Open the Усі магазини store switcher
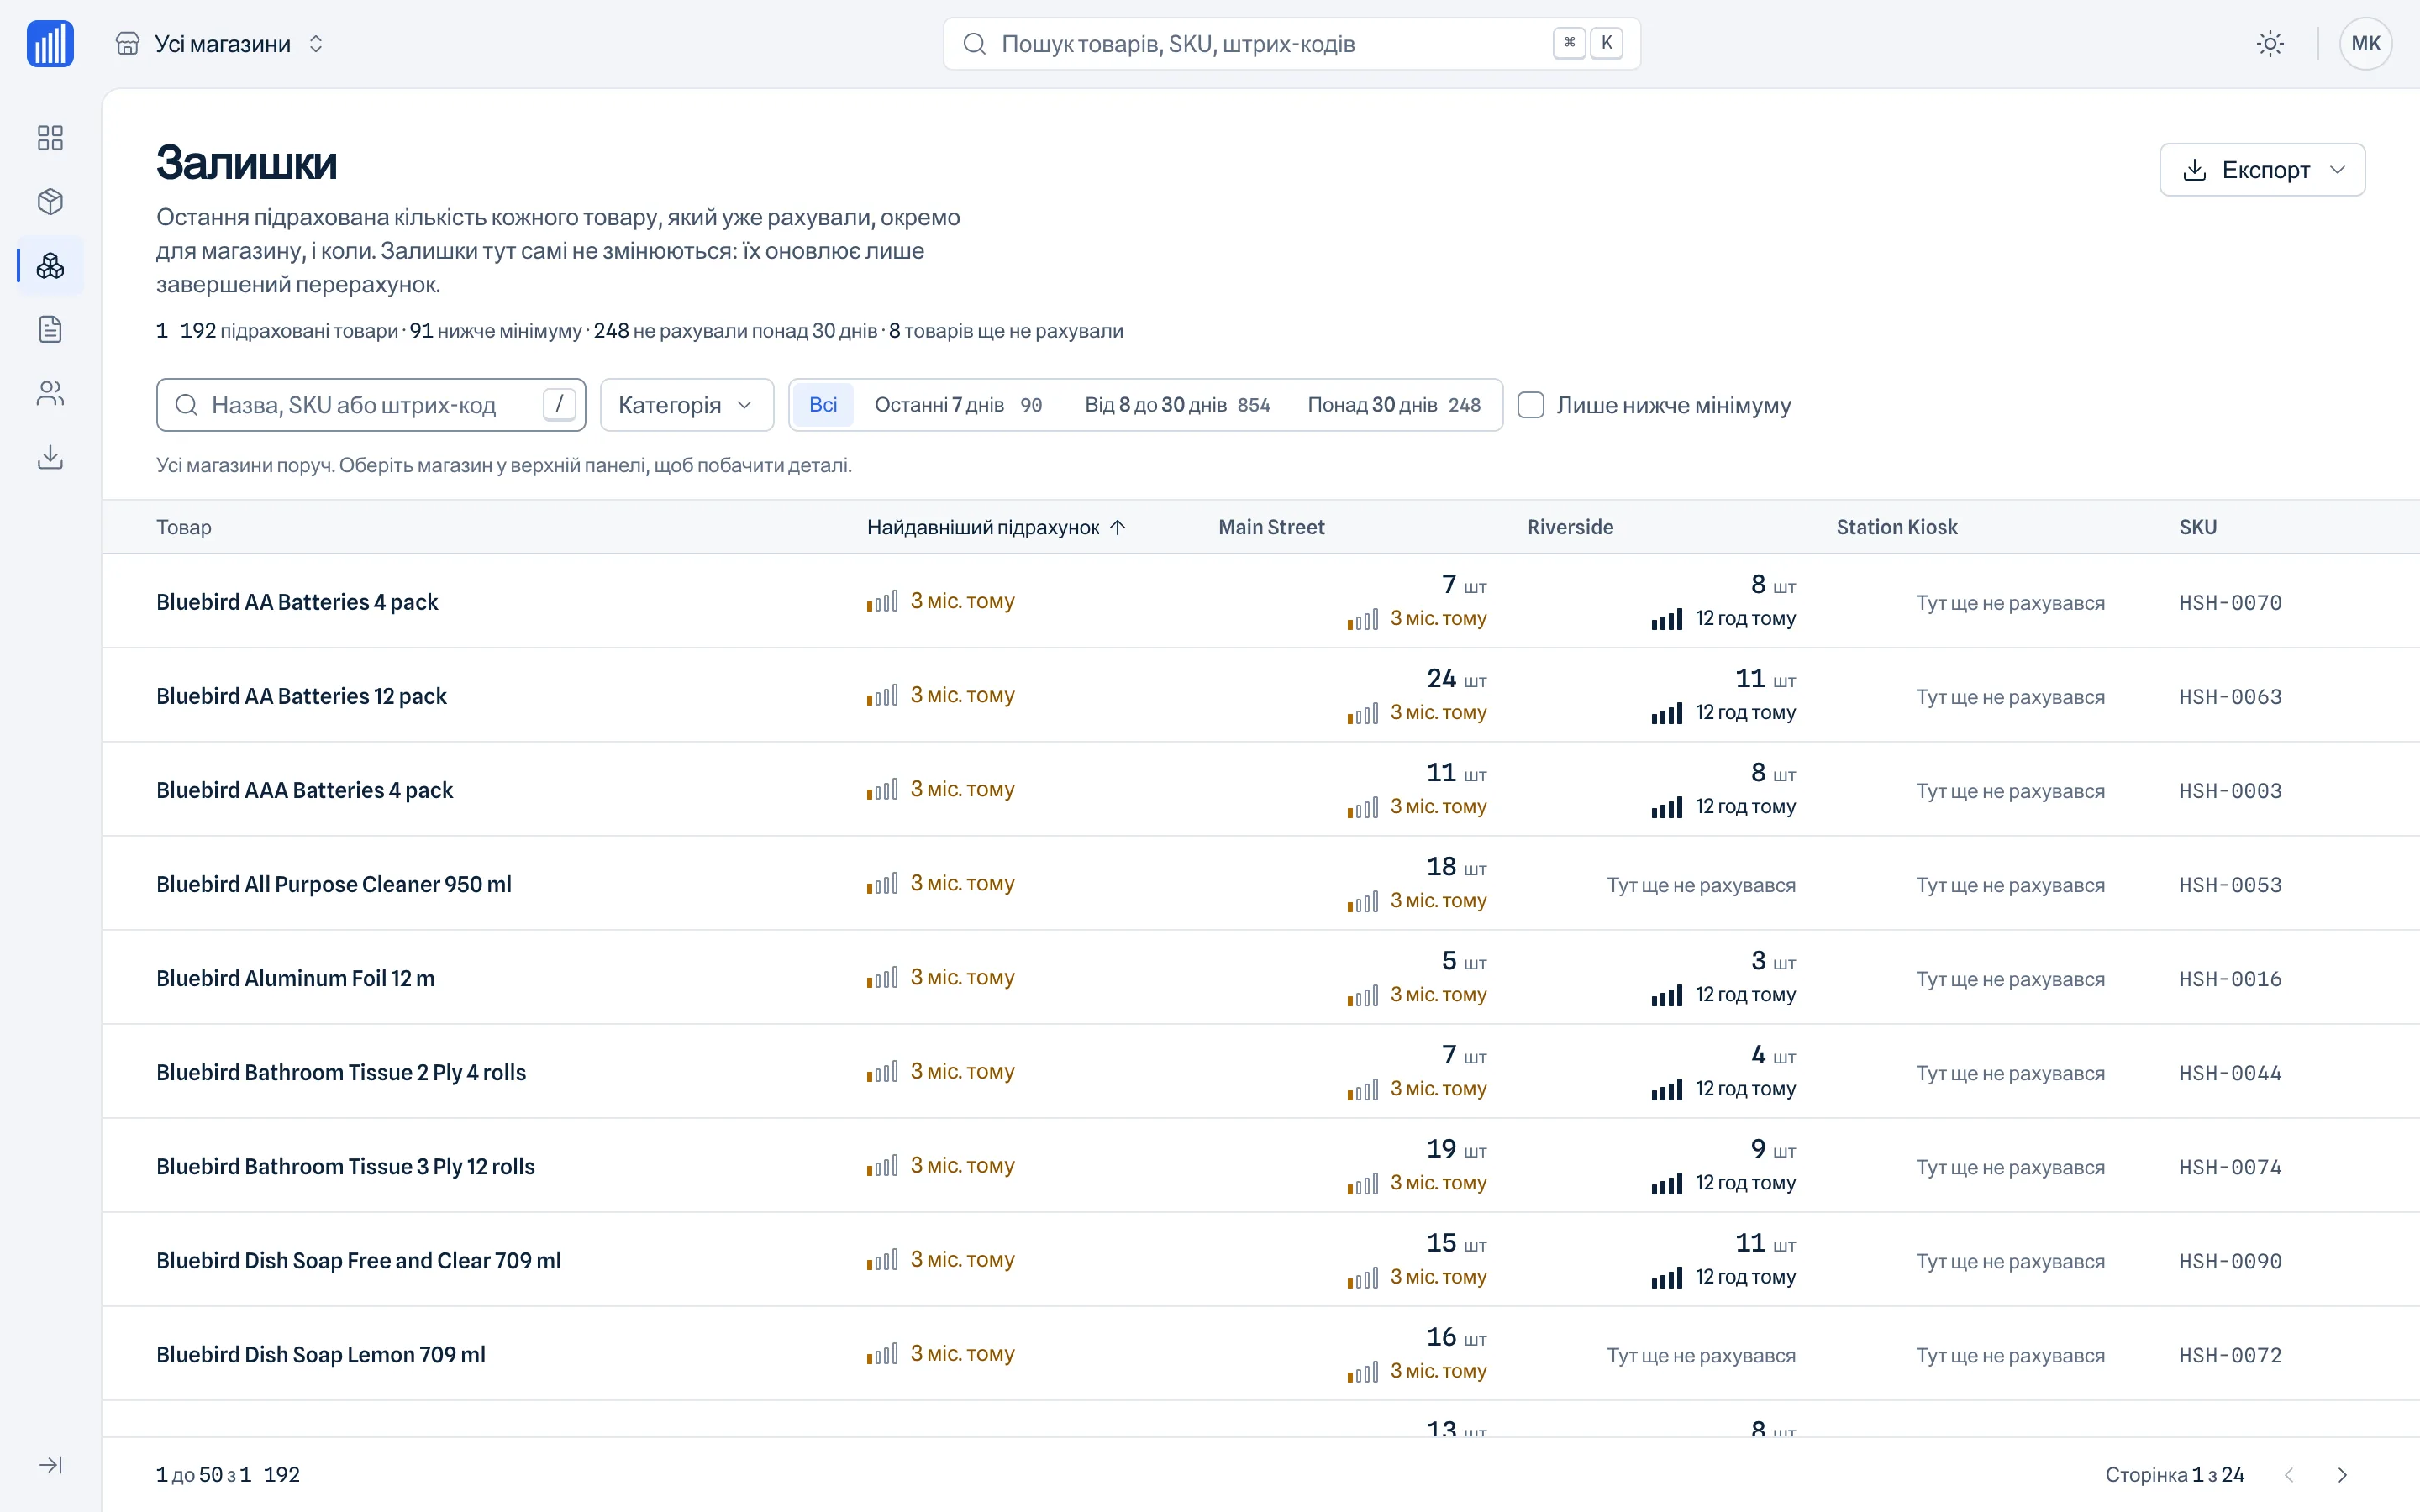2420x1512 pixels. 220,44
